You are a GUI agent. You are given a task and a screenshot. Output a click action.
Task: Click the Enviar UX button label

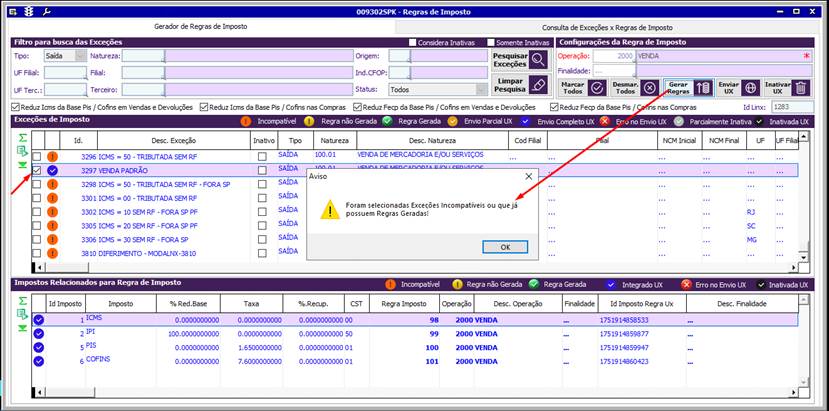pyautogui.click(x=729, y=88)
